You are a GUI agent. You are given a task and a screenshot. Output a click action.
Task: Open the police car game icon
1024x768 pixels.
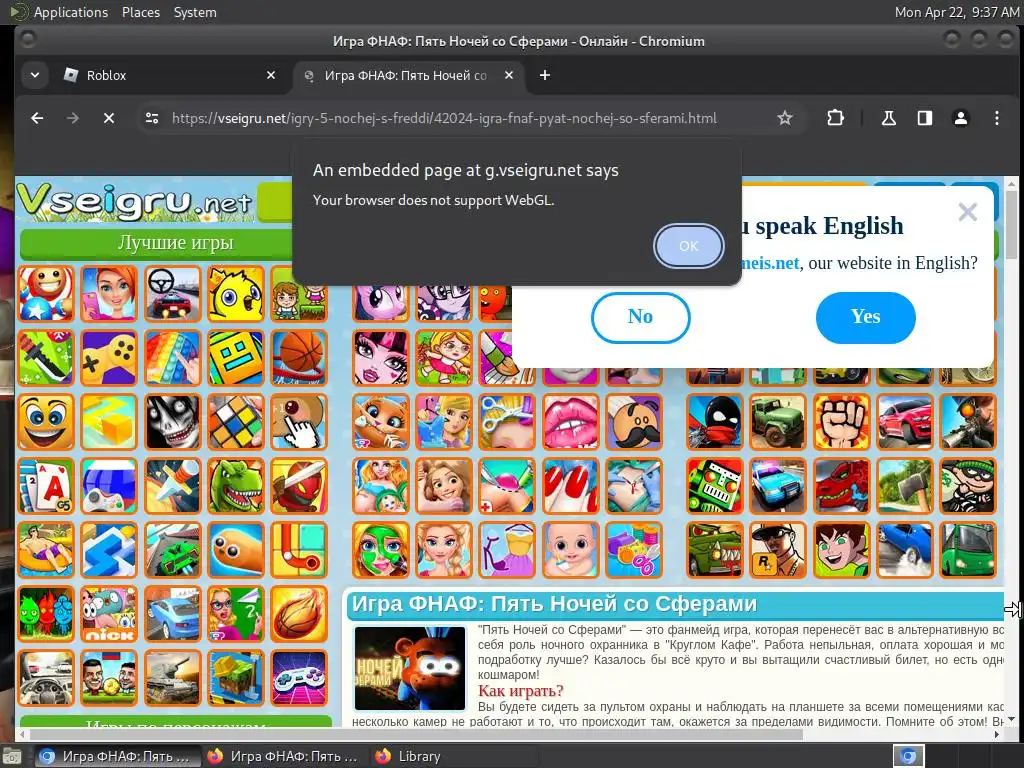pyautogui.click(x=778, y=486)
